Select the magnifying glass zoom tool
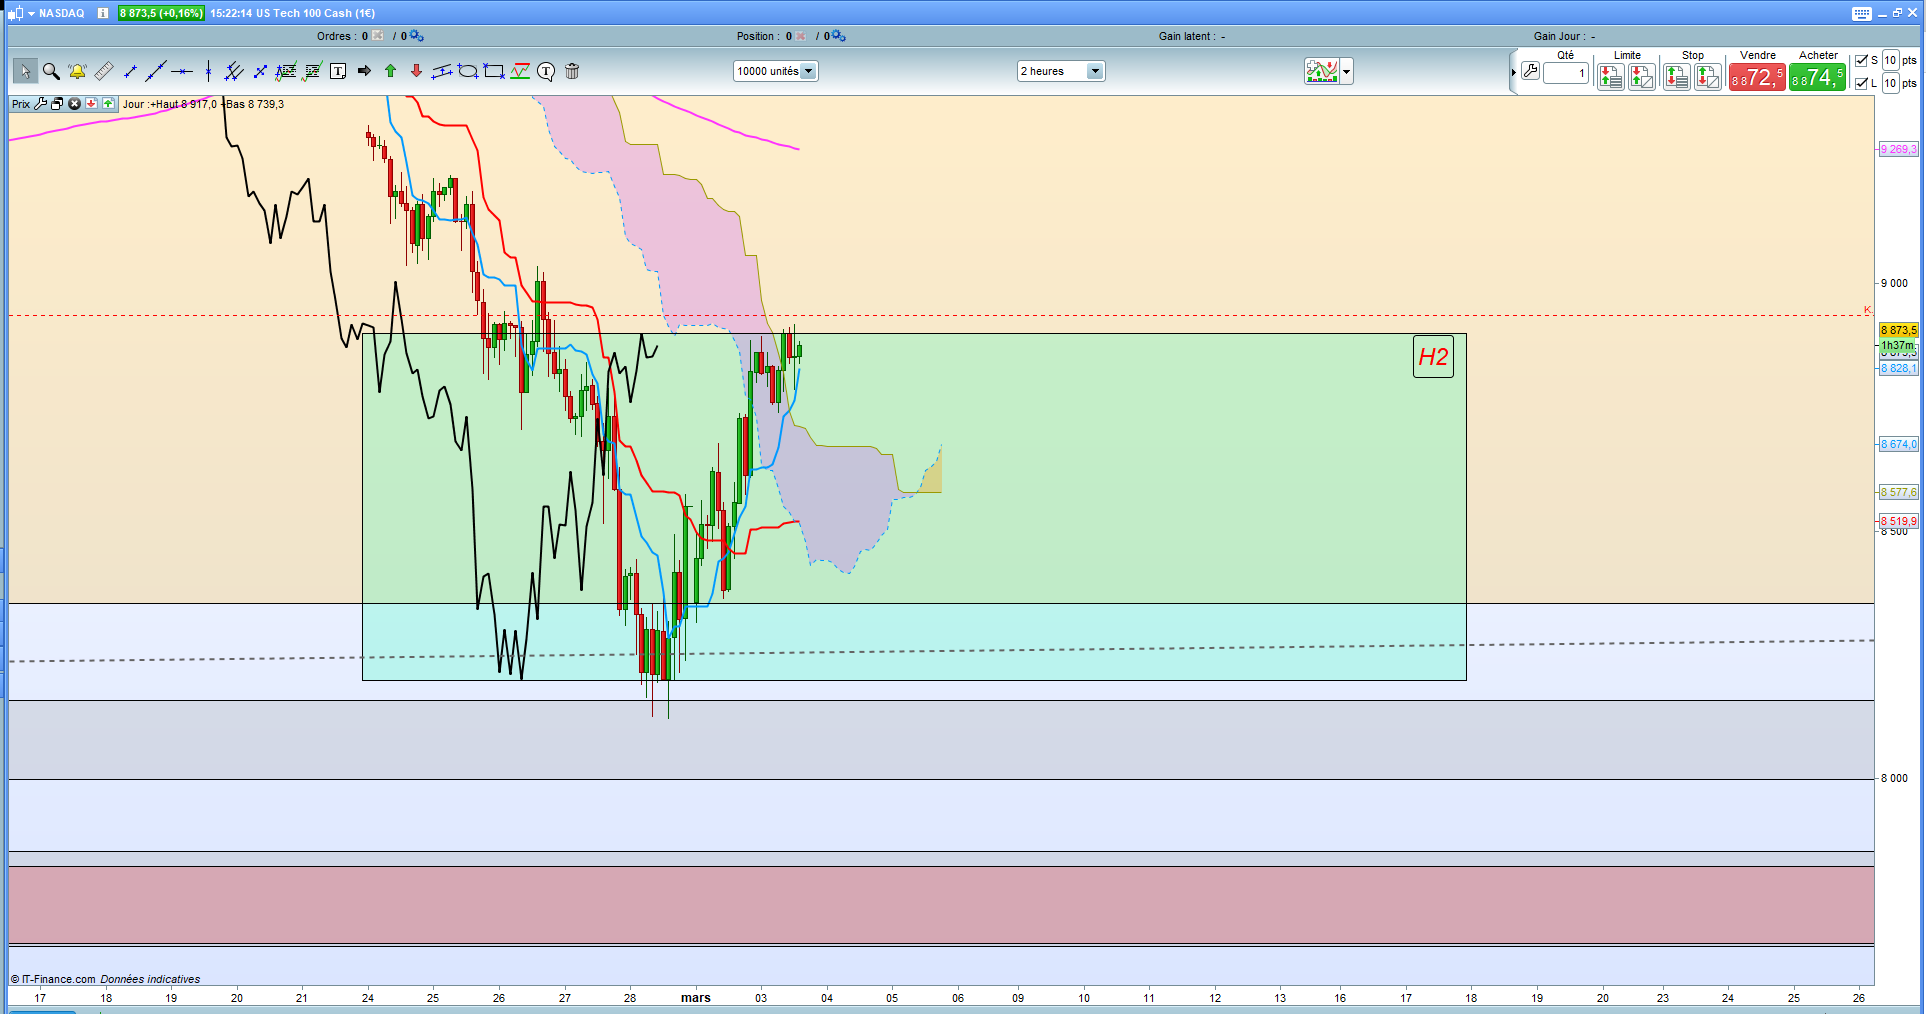The width and height of the screenshot is (1926, 1014). [51, 71]
